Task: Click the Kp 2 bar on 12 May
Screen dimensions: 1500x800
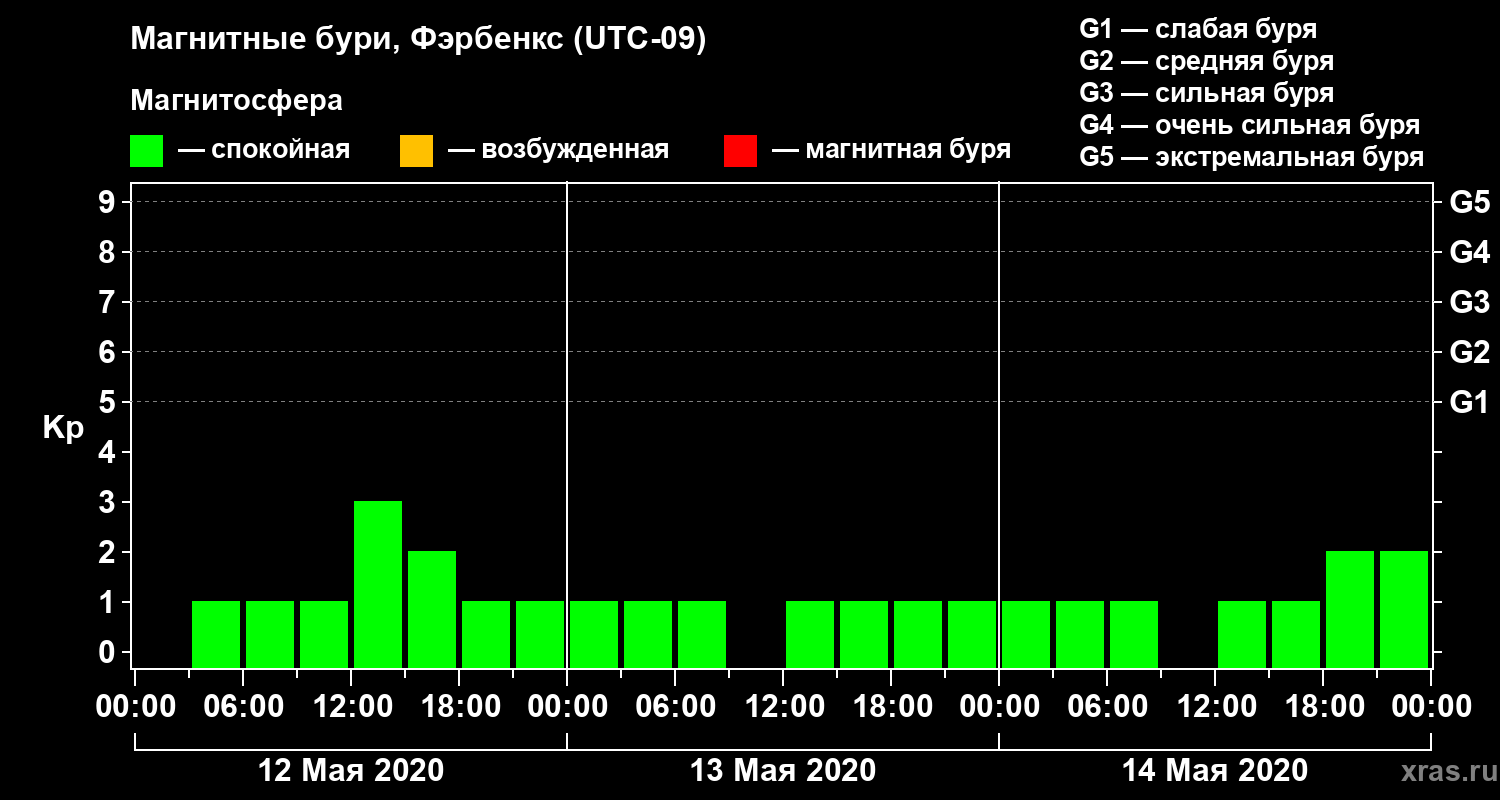Action: (x=432, y=609)
